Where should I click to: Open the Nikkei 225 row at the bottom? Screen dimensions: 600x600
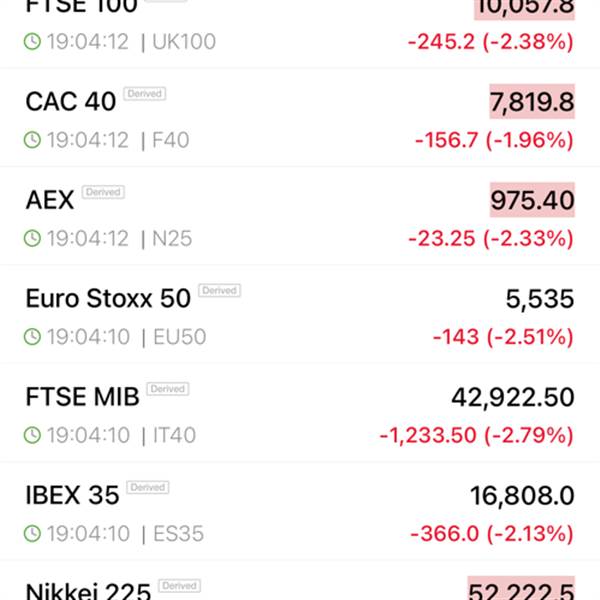tap(300, 588)
